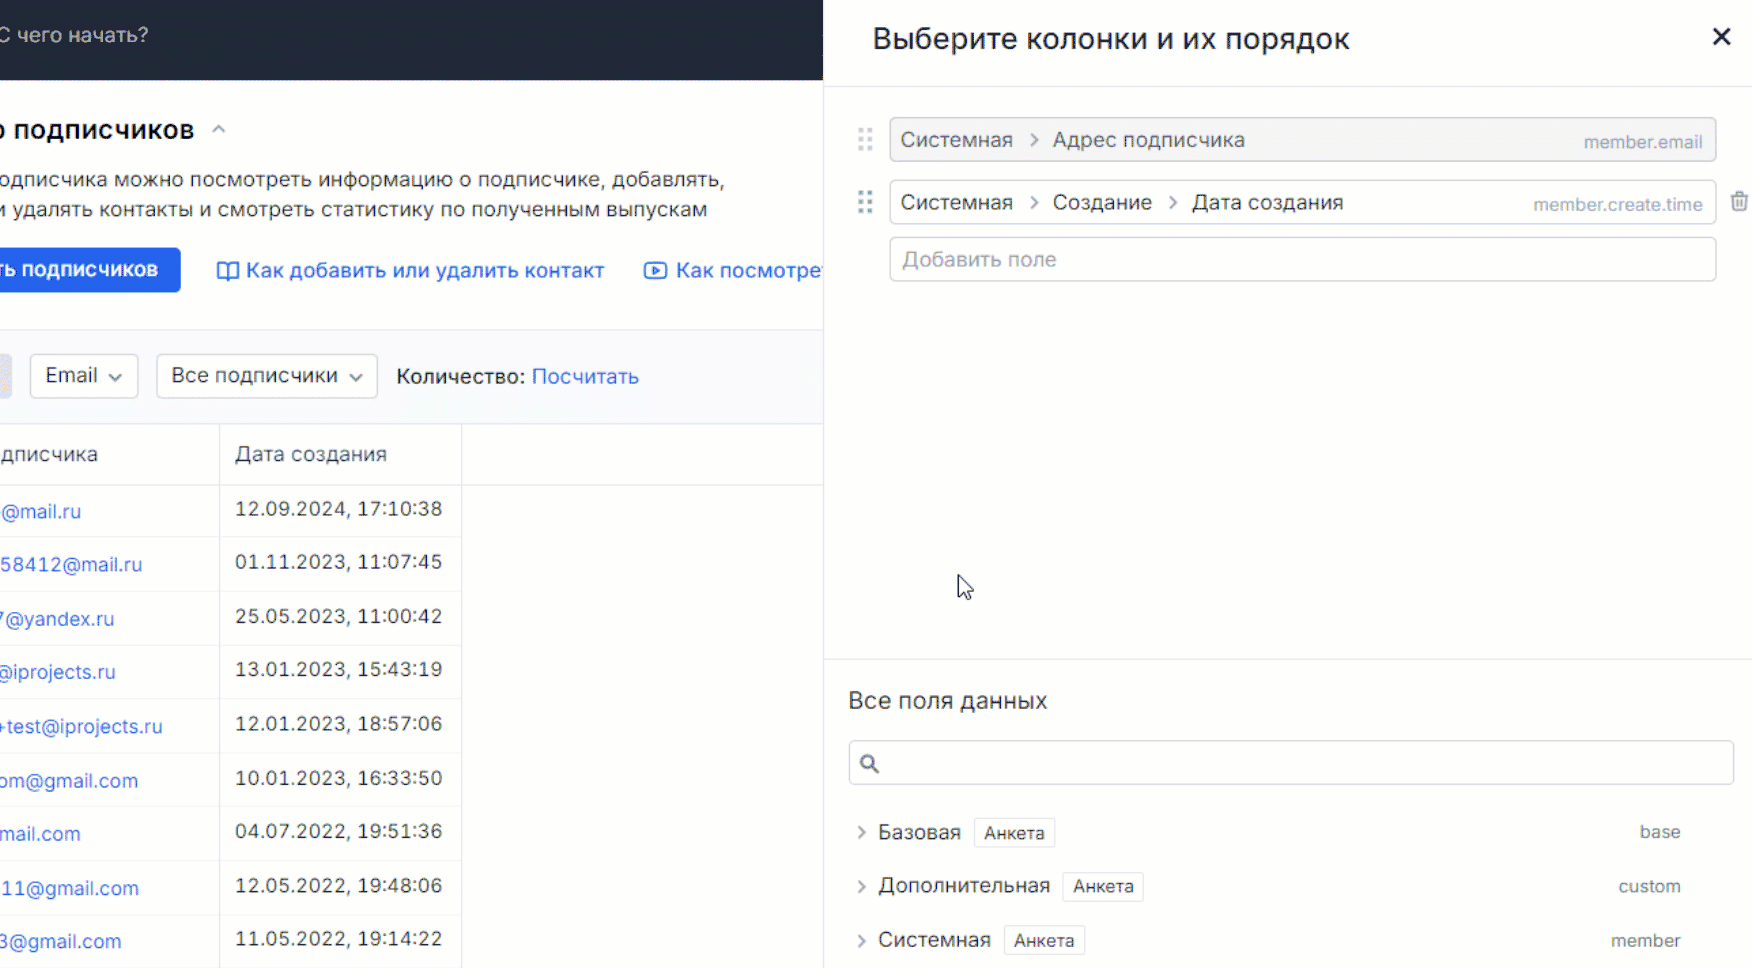Expand the Системная field group
This screenshot has height=968, width=1752.
tap(861, 940)
